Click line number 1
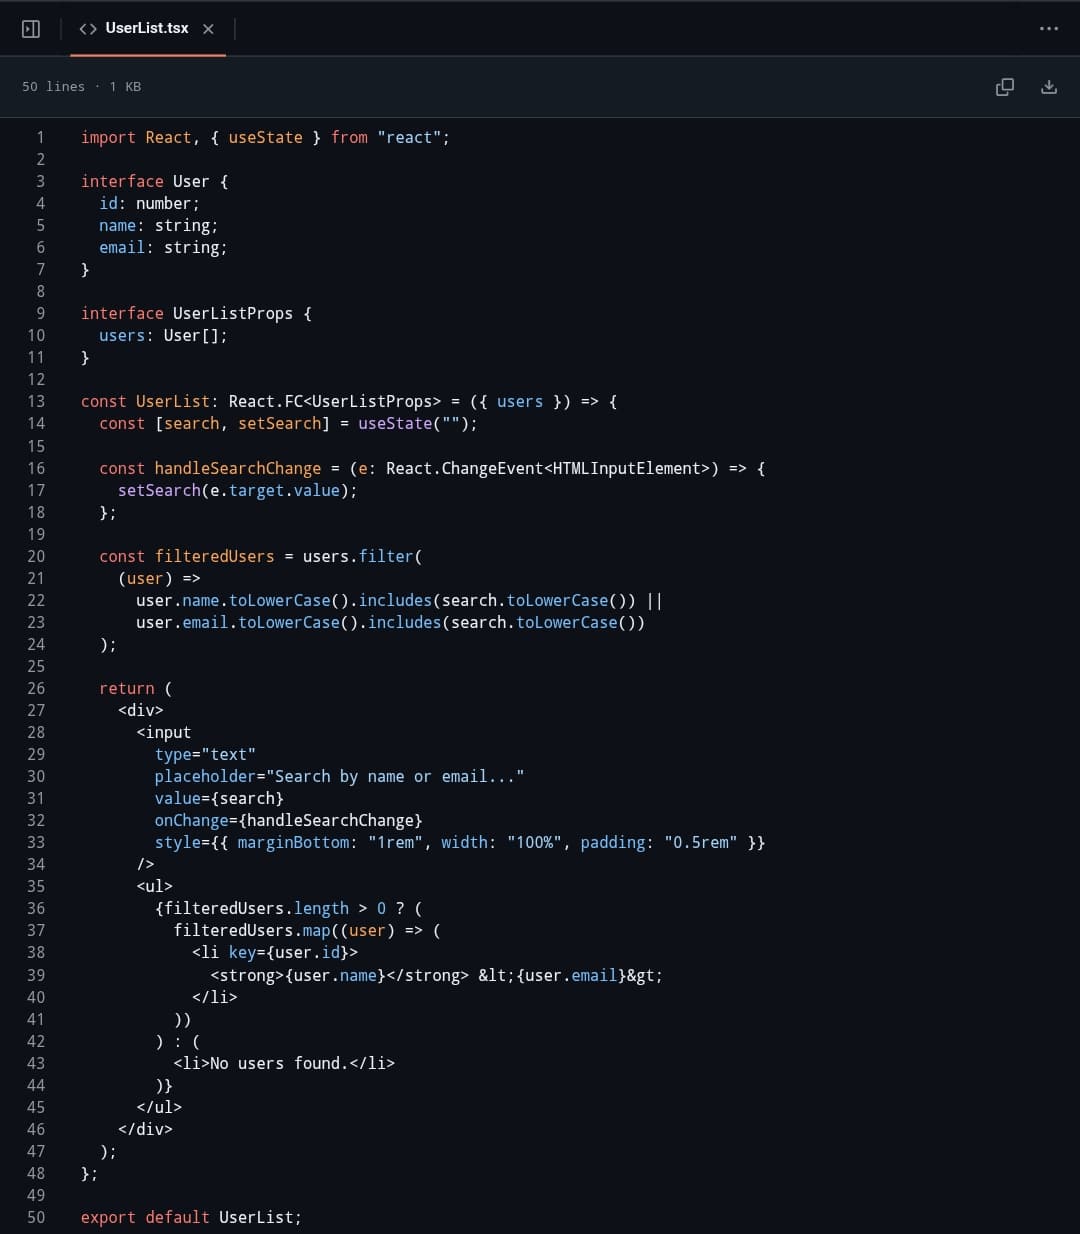This screenshot has width=1080, height=1234. pos(40,137)
